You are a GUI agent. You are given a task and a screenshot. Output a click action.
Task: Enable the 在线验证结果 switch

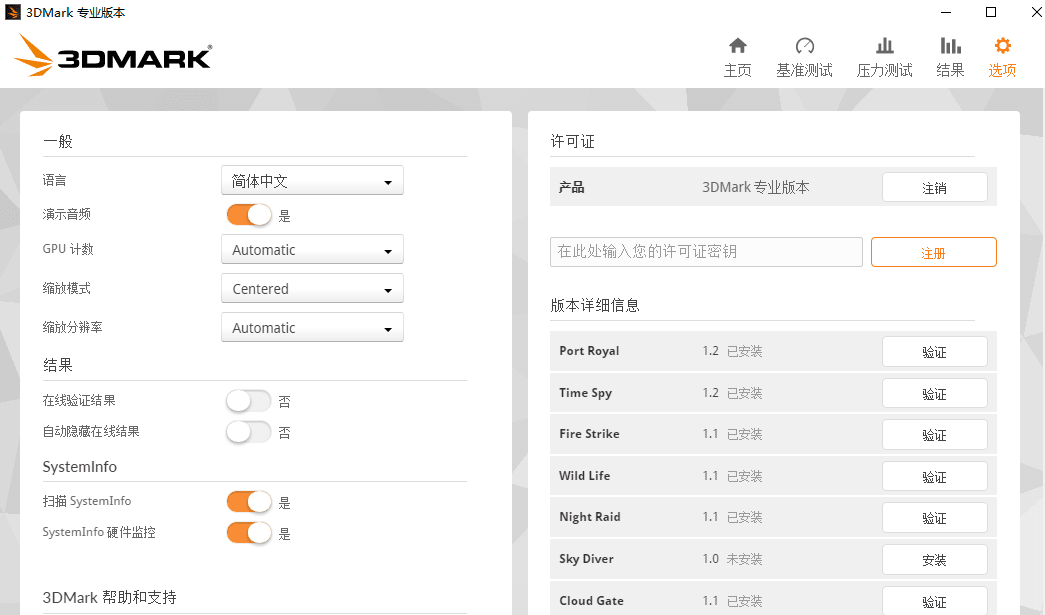pos(249,400)
